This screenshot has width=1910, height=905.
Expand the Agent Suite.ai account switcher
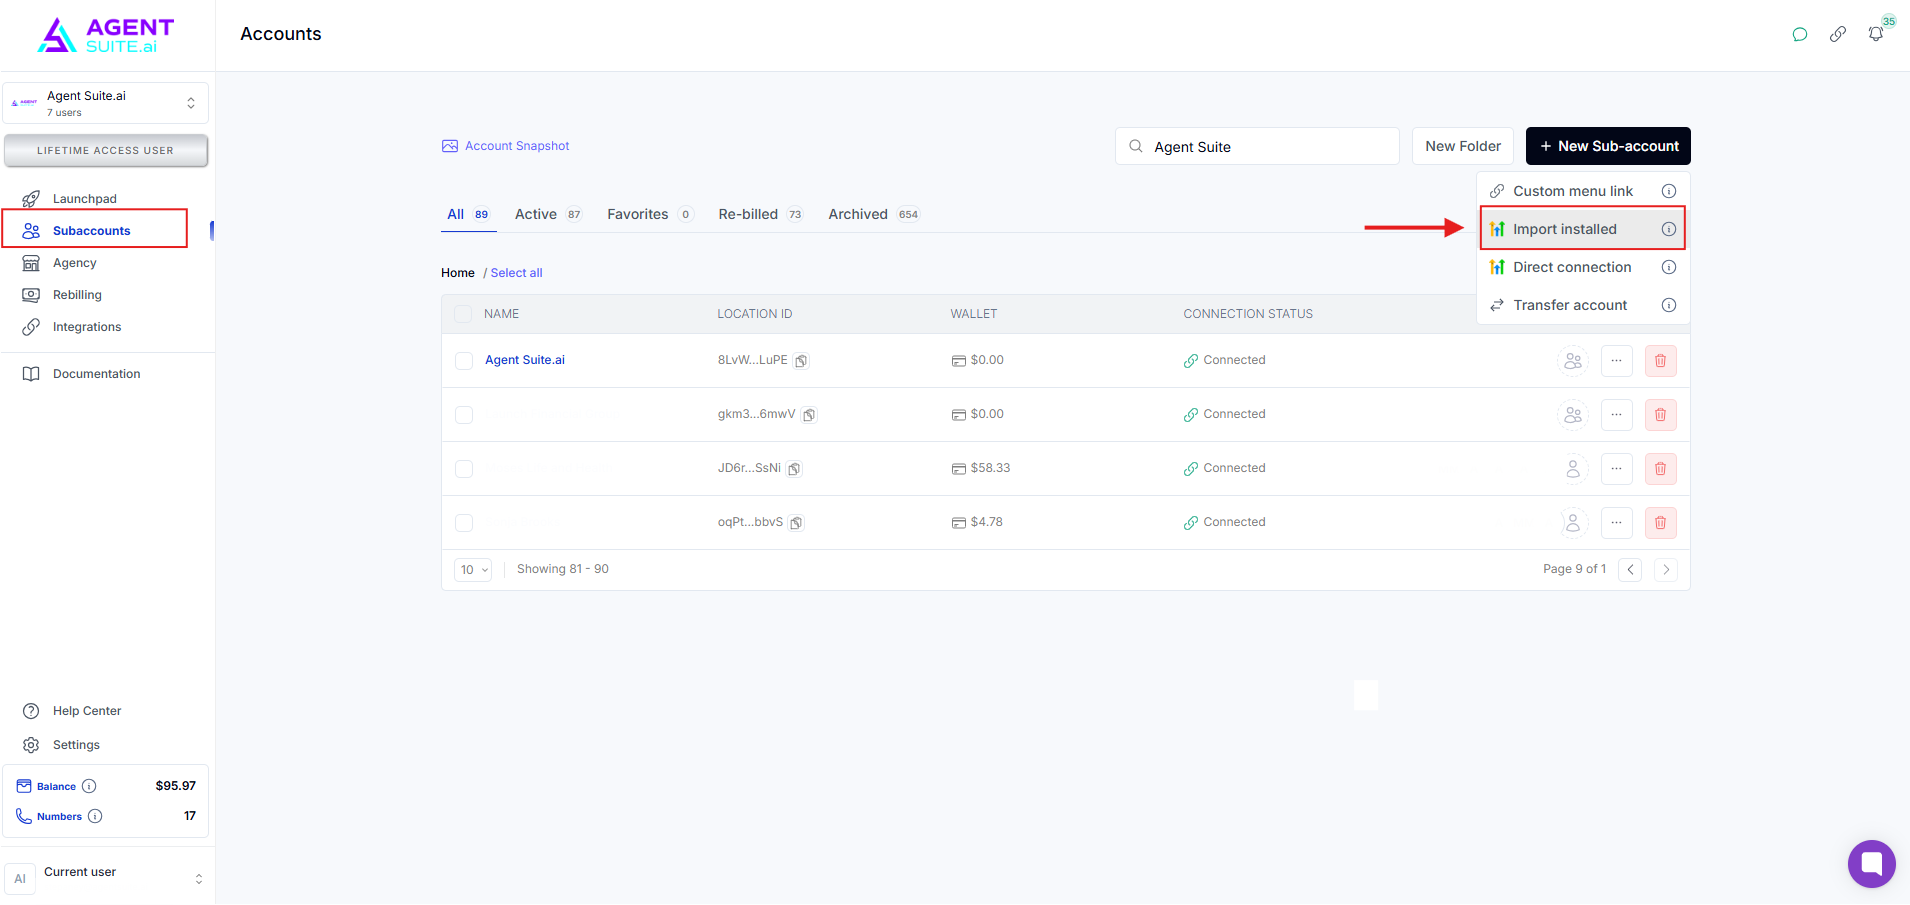(105, 103)
